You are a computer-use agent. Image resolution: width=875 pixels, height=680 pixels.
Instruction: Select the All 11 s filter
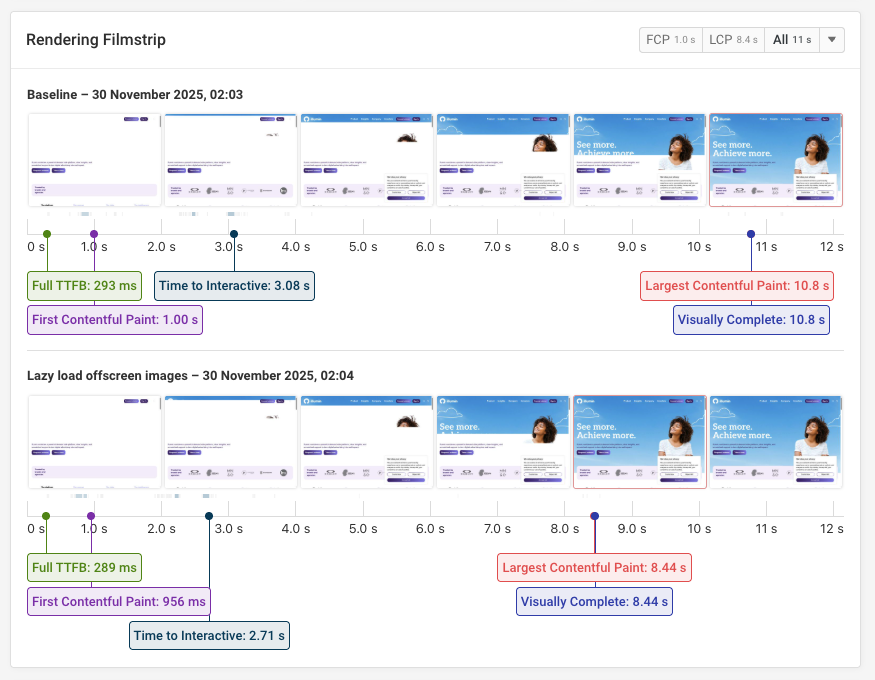[790, 40]
